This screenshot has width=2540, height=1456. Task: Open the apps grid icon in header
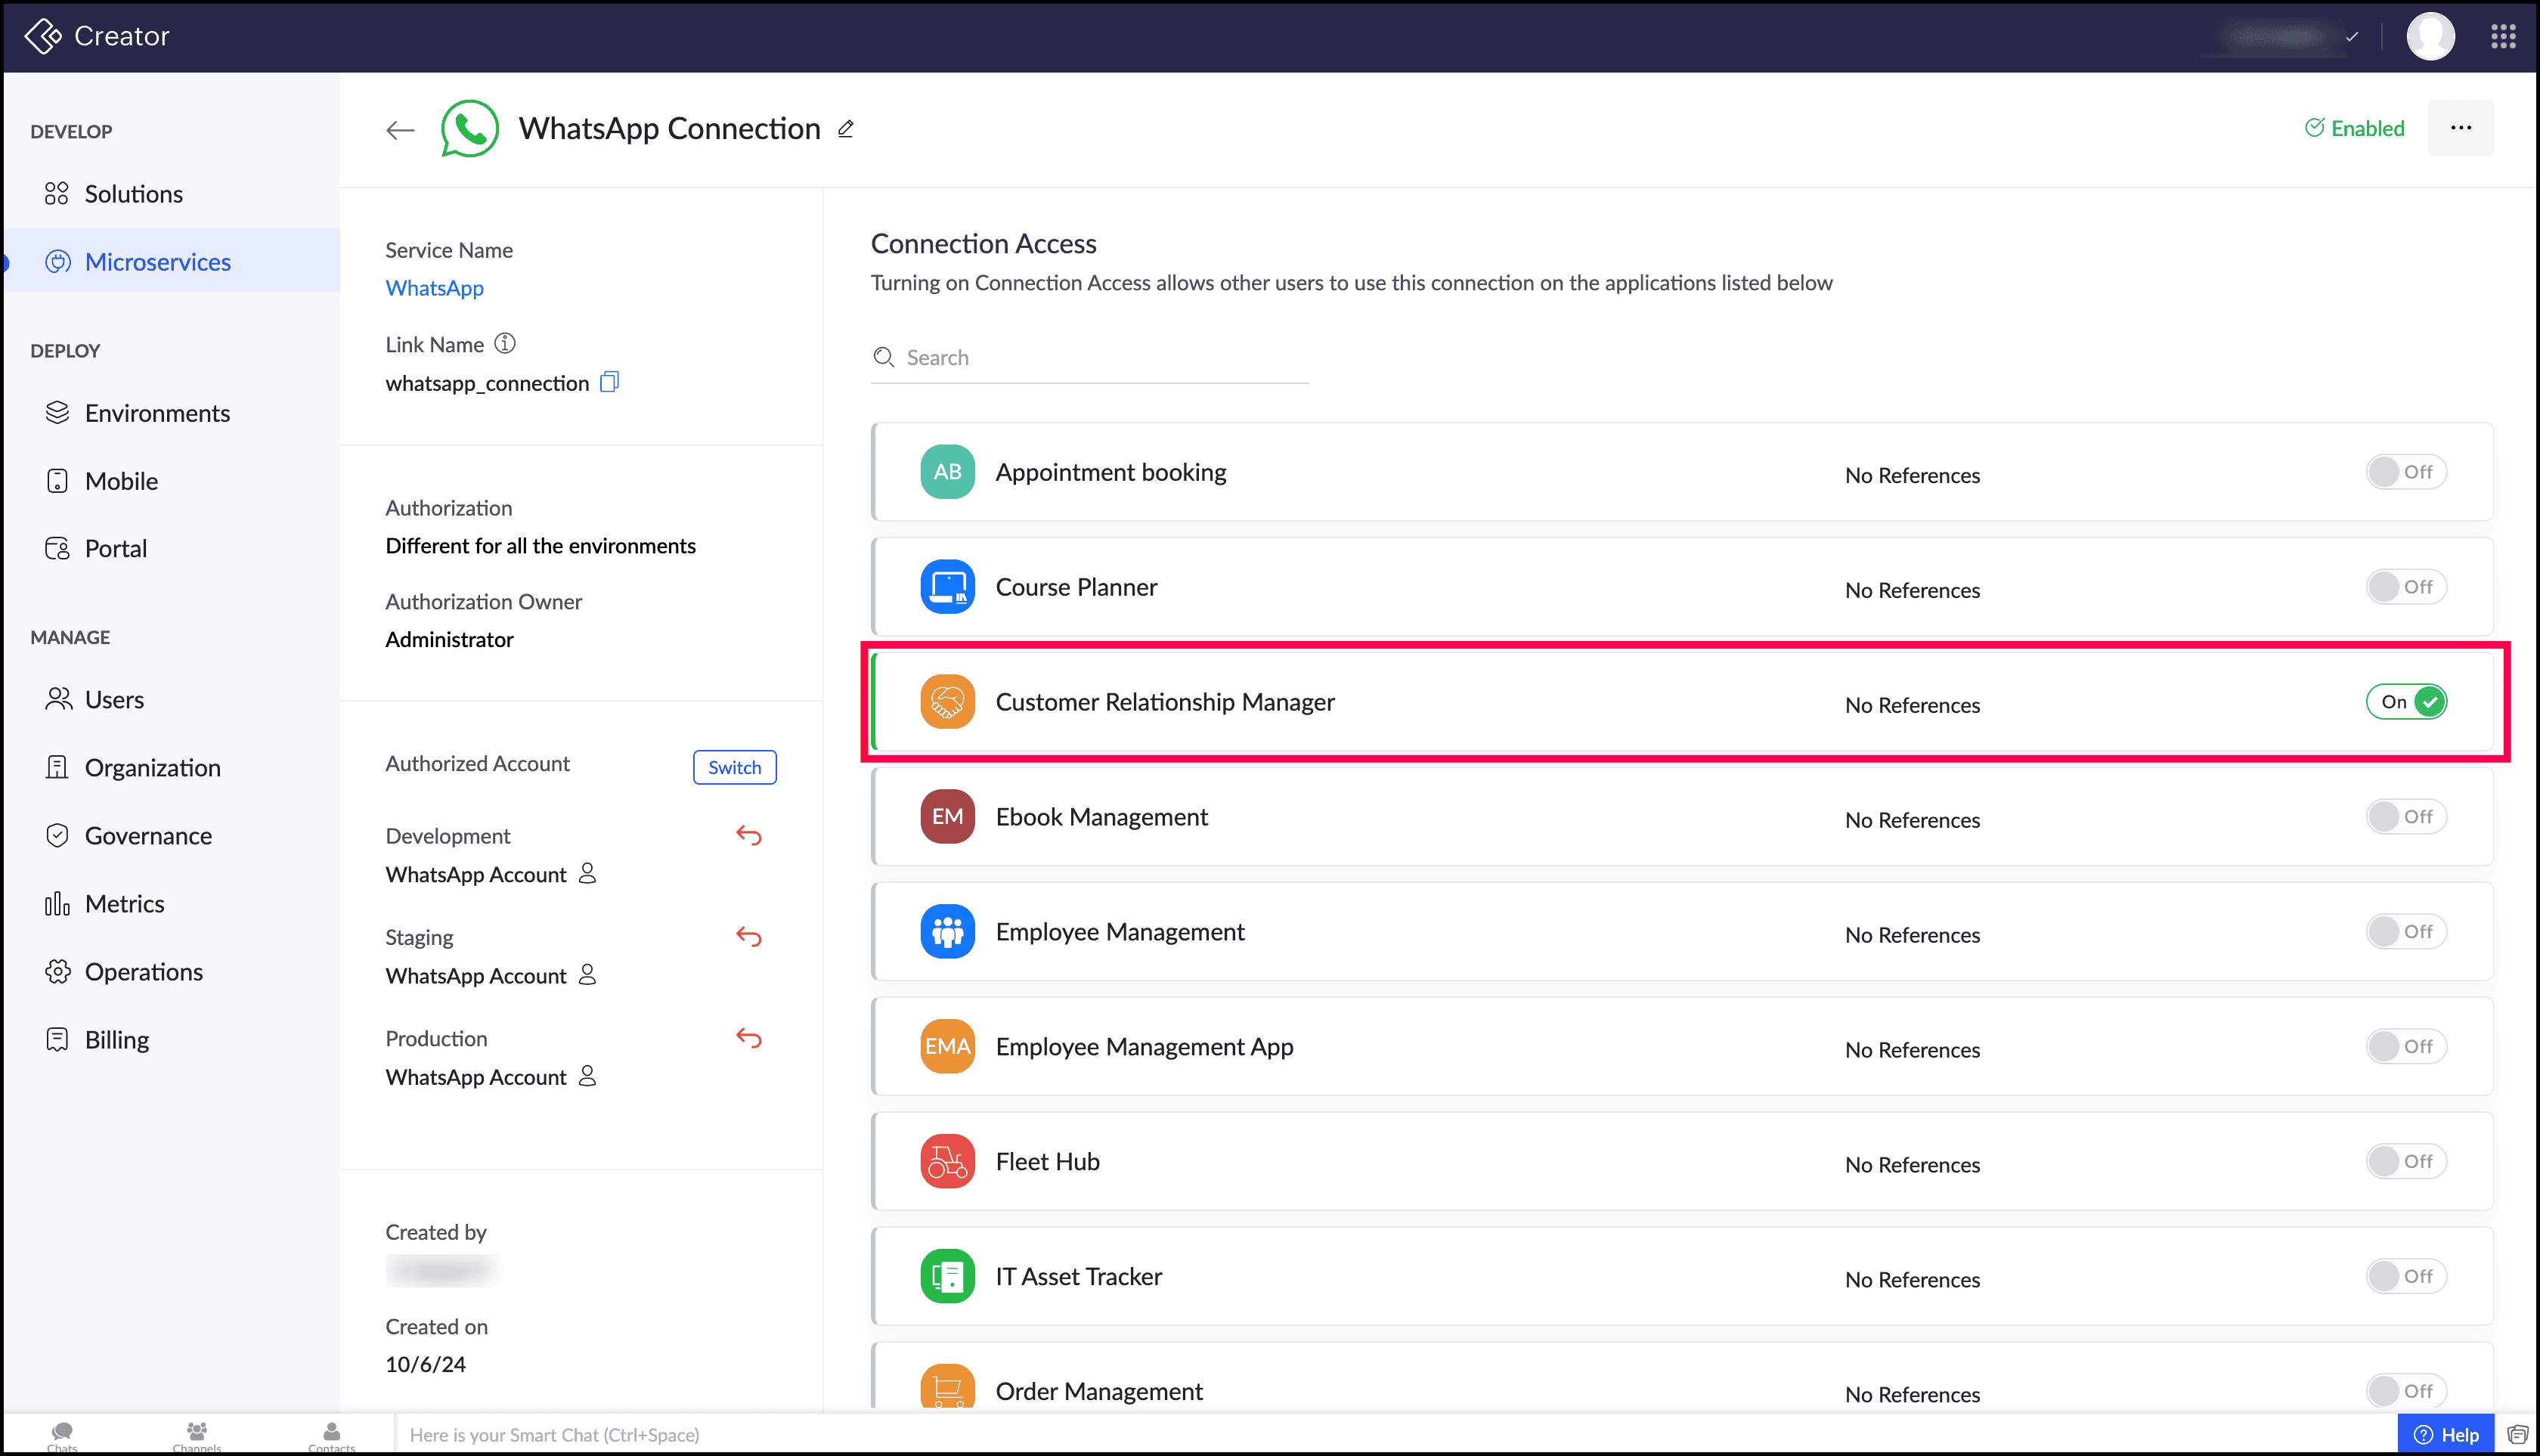2503,37
